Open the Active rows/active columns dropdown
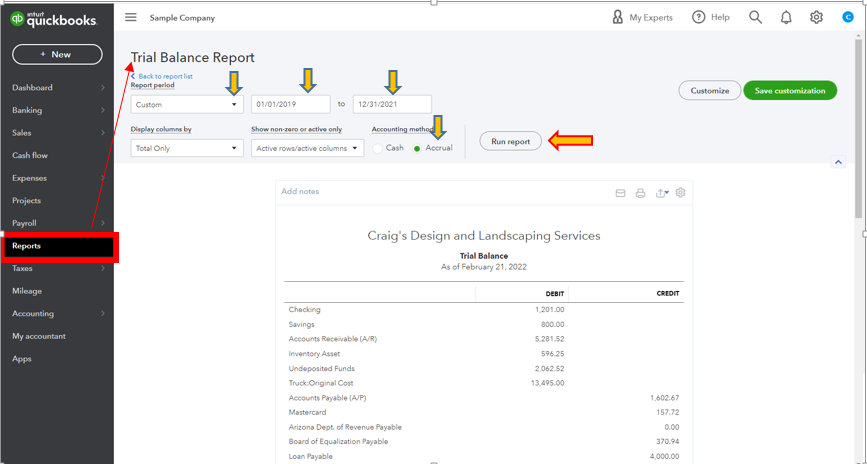The width and height of the screenshot is (867, 464). tap(307, 148)
